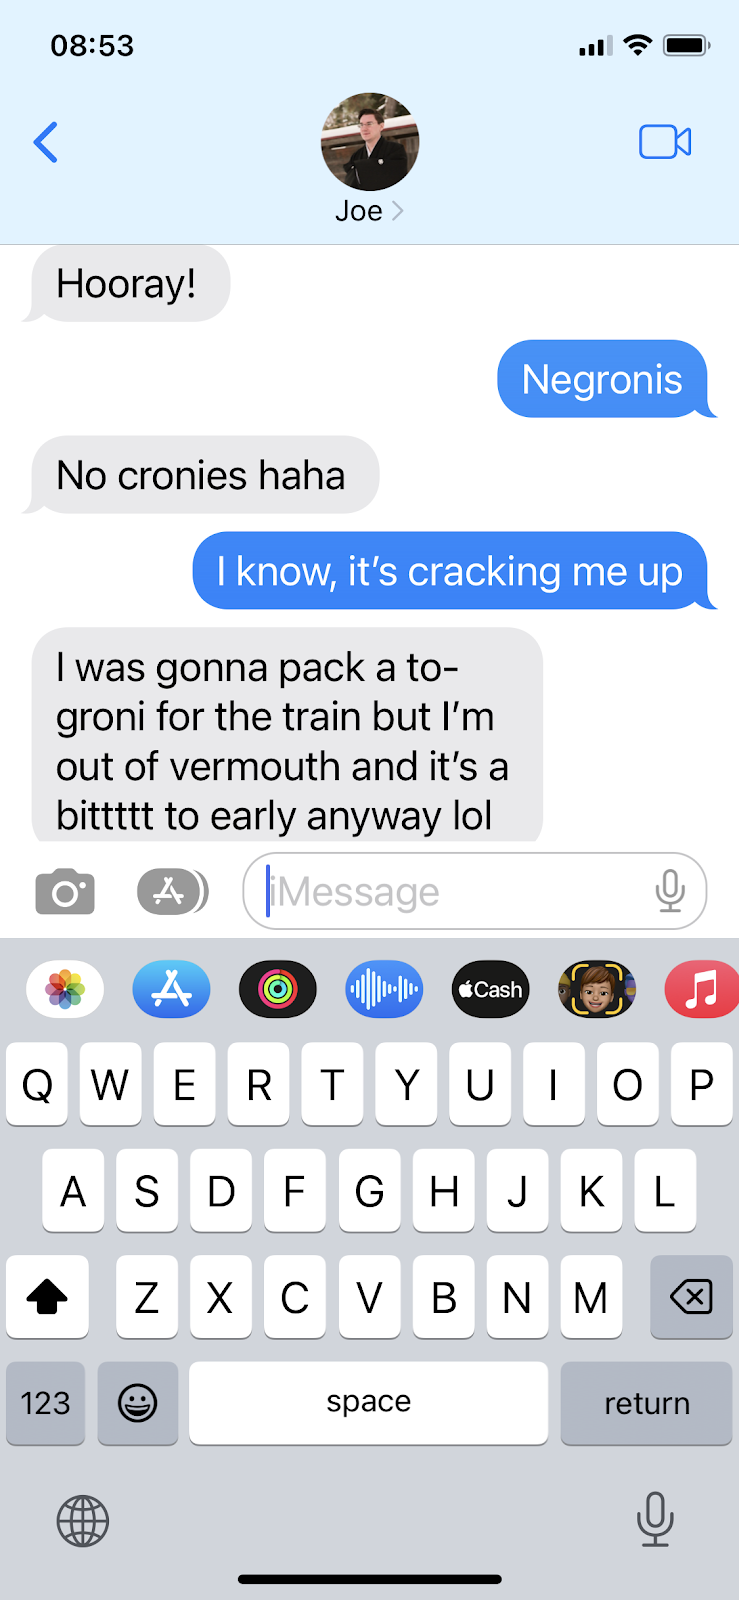The width and height of the screenshot is (739, 1600).
Task: Open the Memoji stickers app
Action: click(x=597, y=989)
